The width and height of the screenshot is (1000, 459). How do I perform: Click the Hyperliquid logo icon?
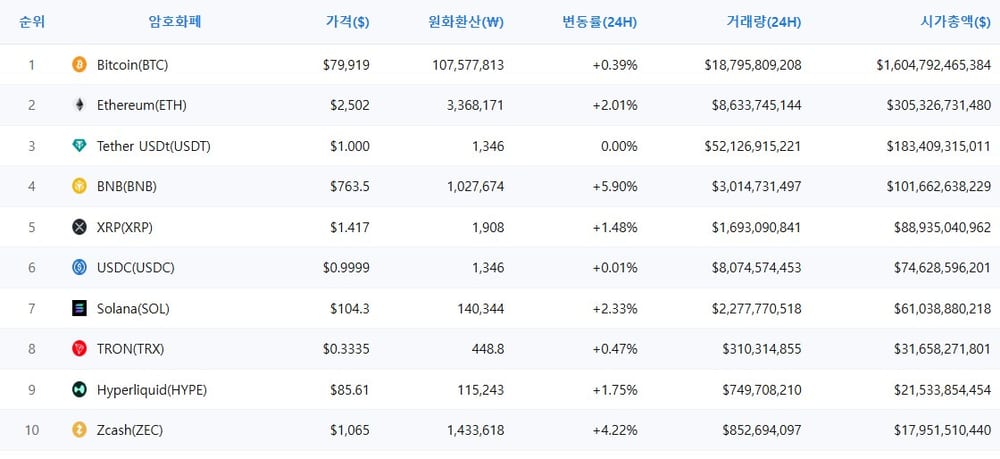[79, 390]
